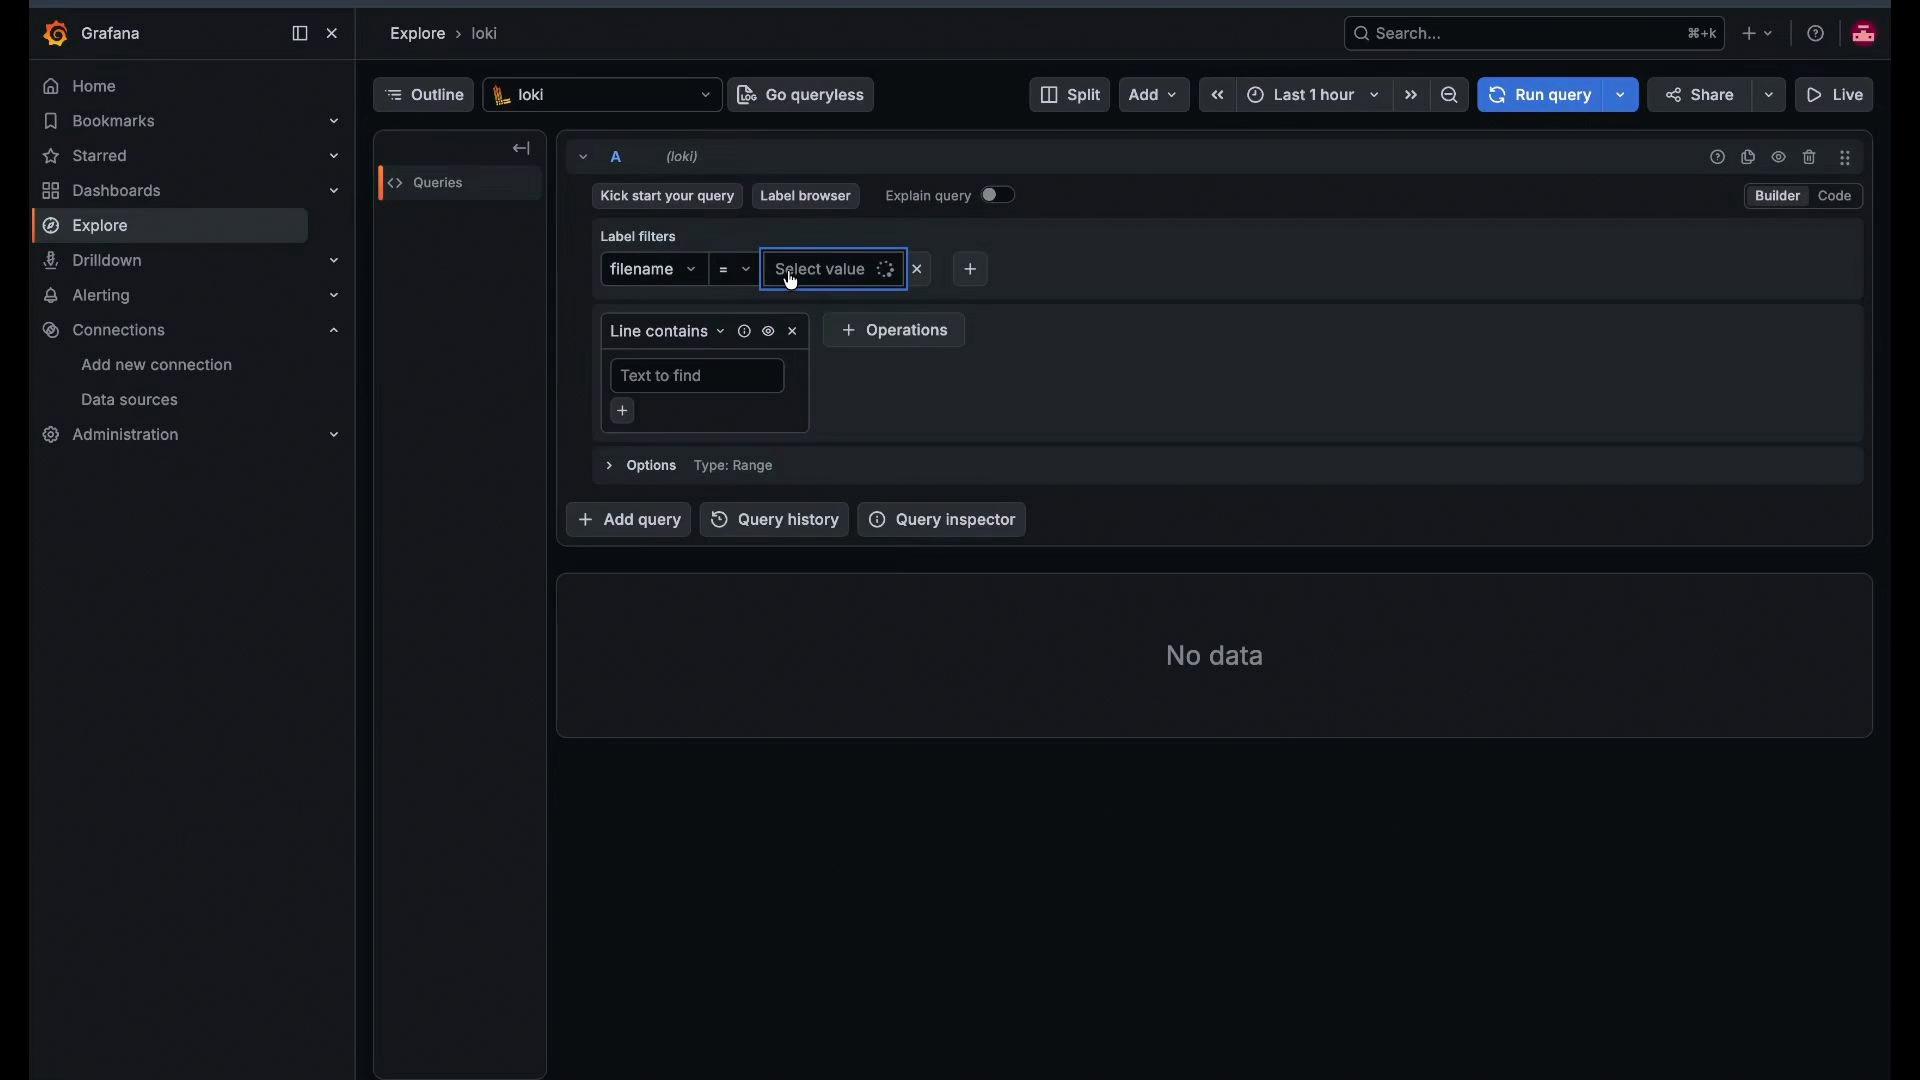
Task: Switch to Builder editor mode
Action: pyautogui.click(x=1777, y=196)
